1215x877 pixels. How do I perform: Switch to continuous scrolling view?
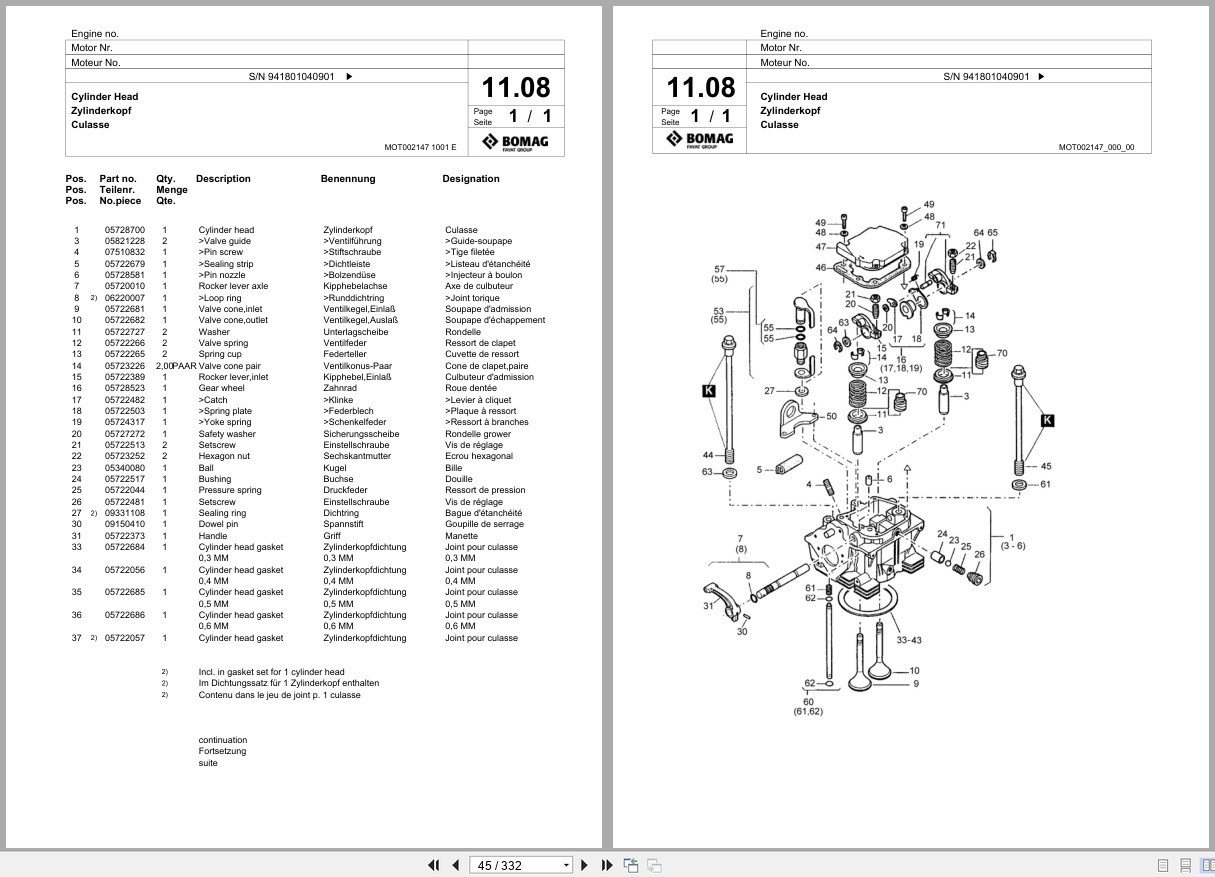pyautogui.click(x=1185, y=865)
